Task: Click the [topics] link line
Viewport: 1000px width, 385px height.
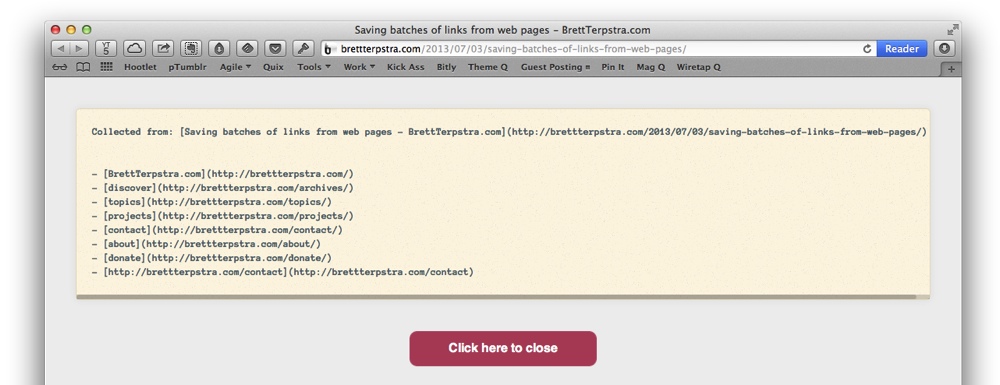Action: tap(212, 202)
